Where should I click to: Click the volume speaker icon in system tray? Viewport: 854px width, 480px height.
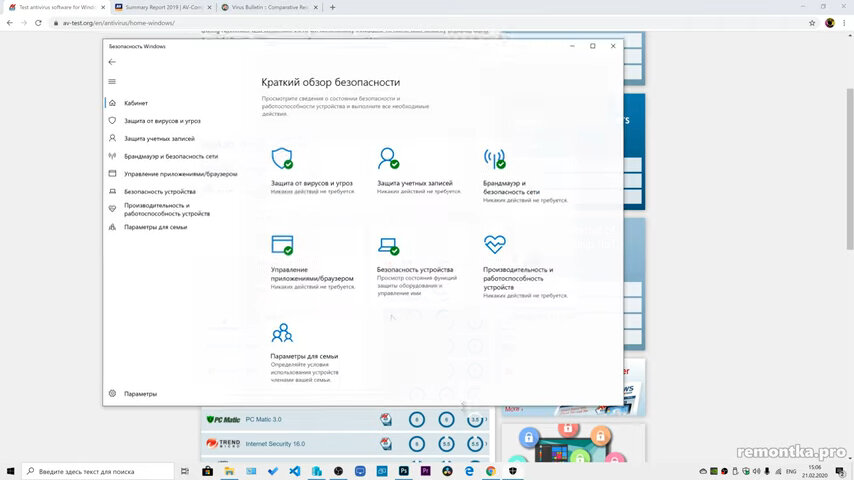757,471
